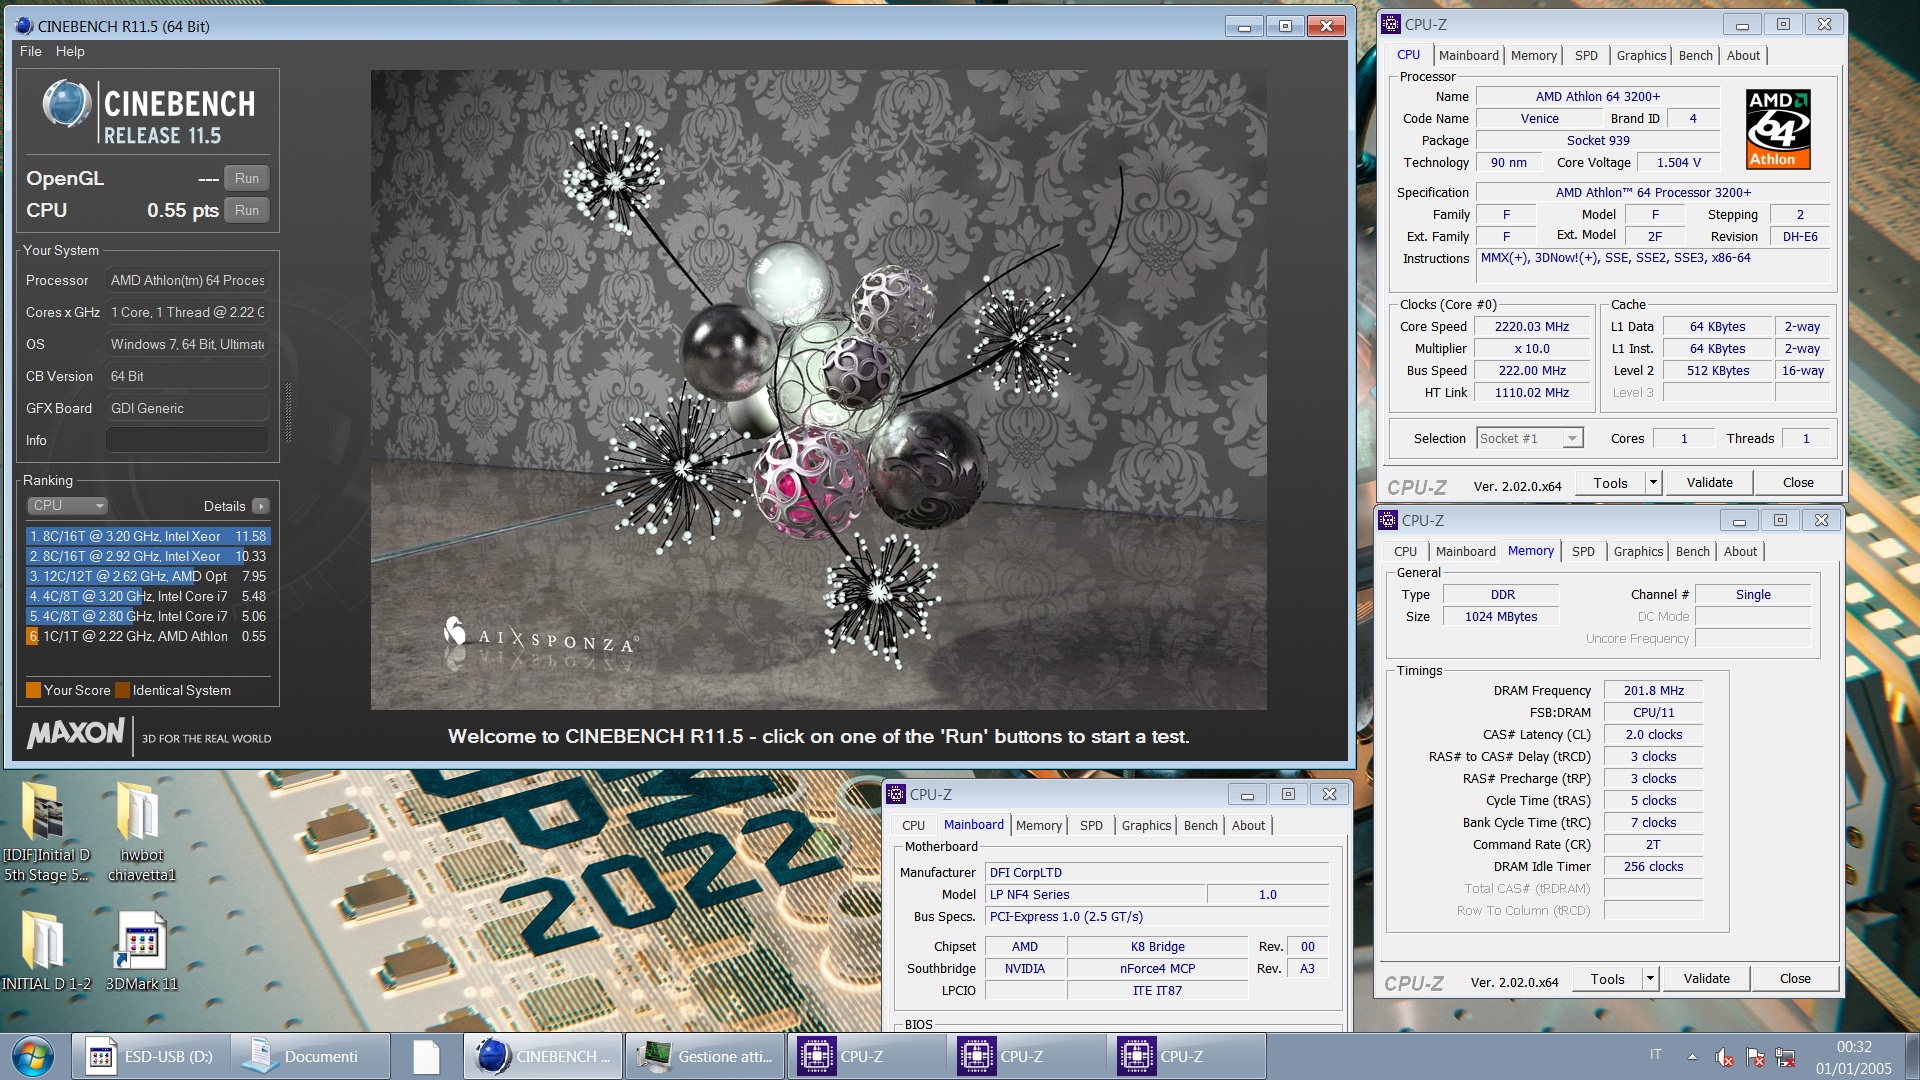Switch to Documenti taskbar item
1920x1080 pixels.
(310, 1057)
